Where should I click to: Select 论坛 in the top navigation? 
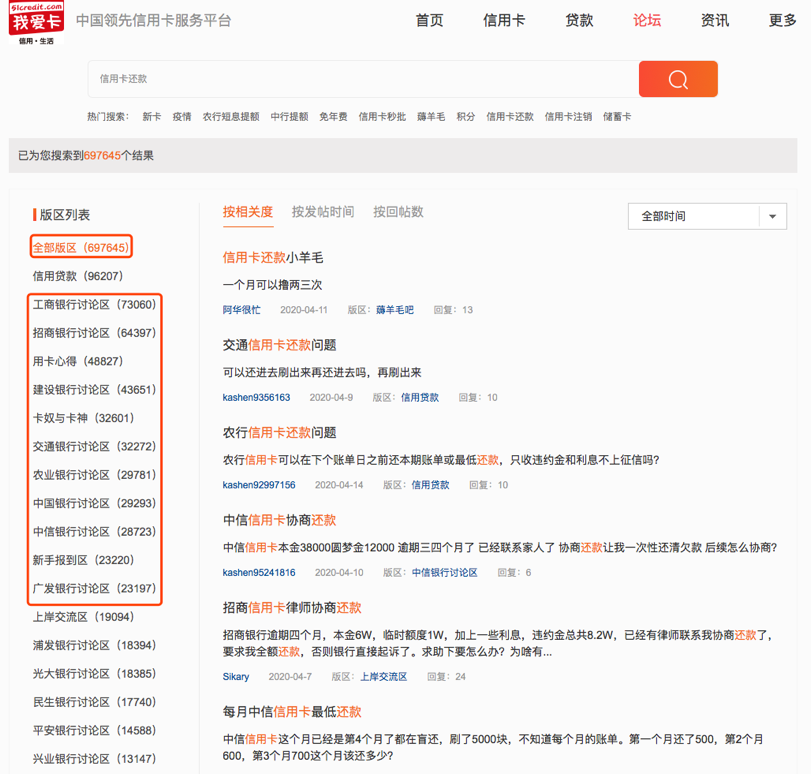(647, 20)
